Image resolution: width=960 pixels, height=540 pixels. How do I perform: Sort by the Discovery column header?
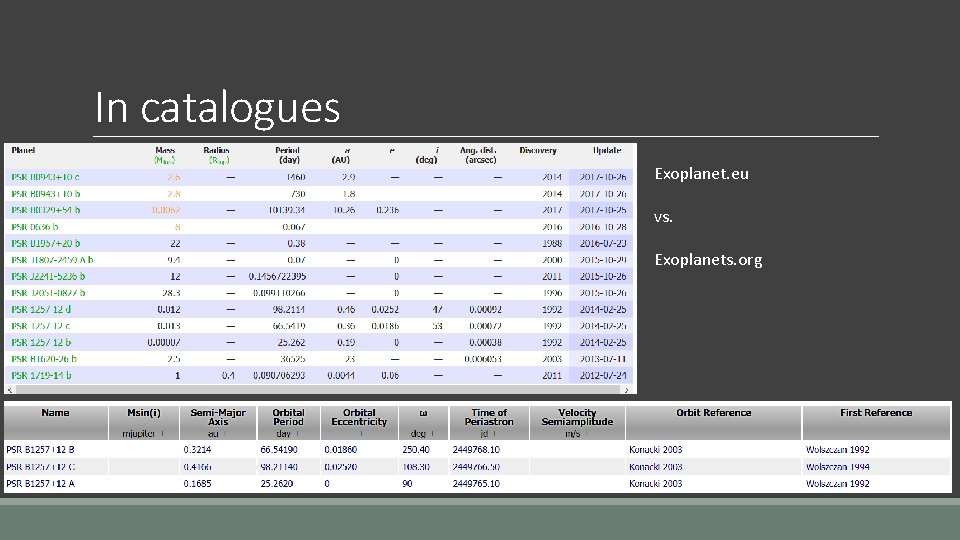click(538, 150)
